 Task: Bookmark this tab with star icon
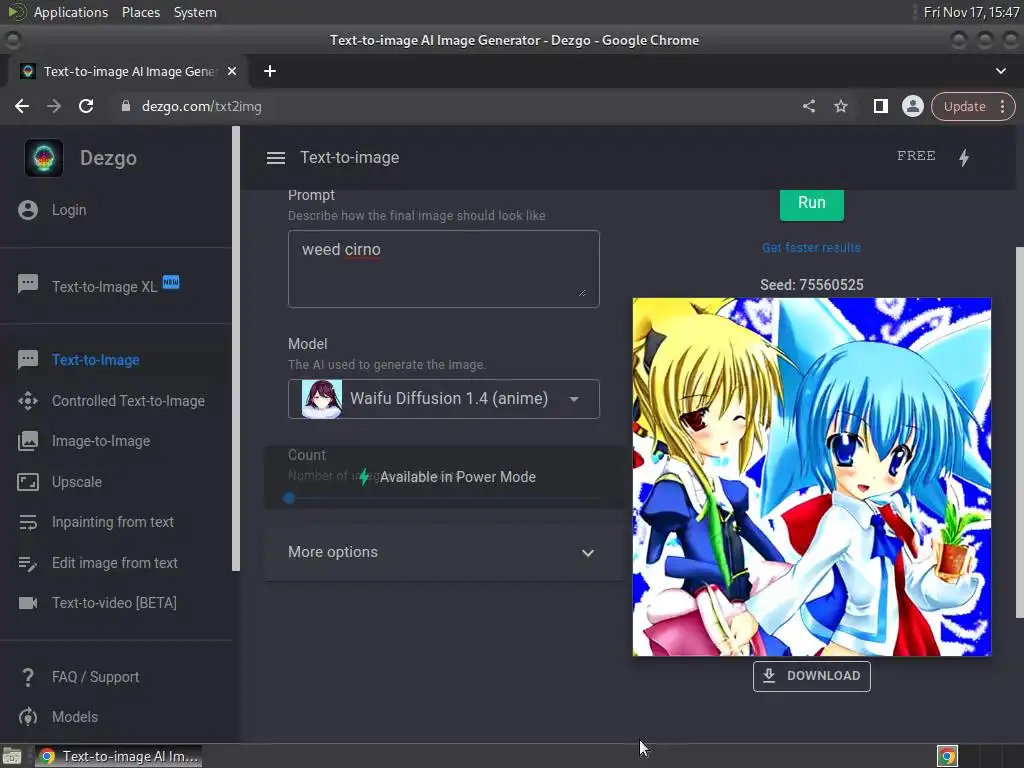840,106
